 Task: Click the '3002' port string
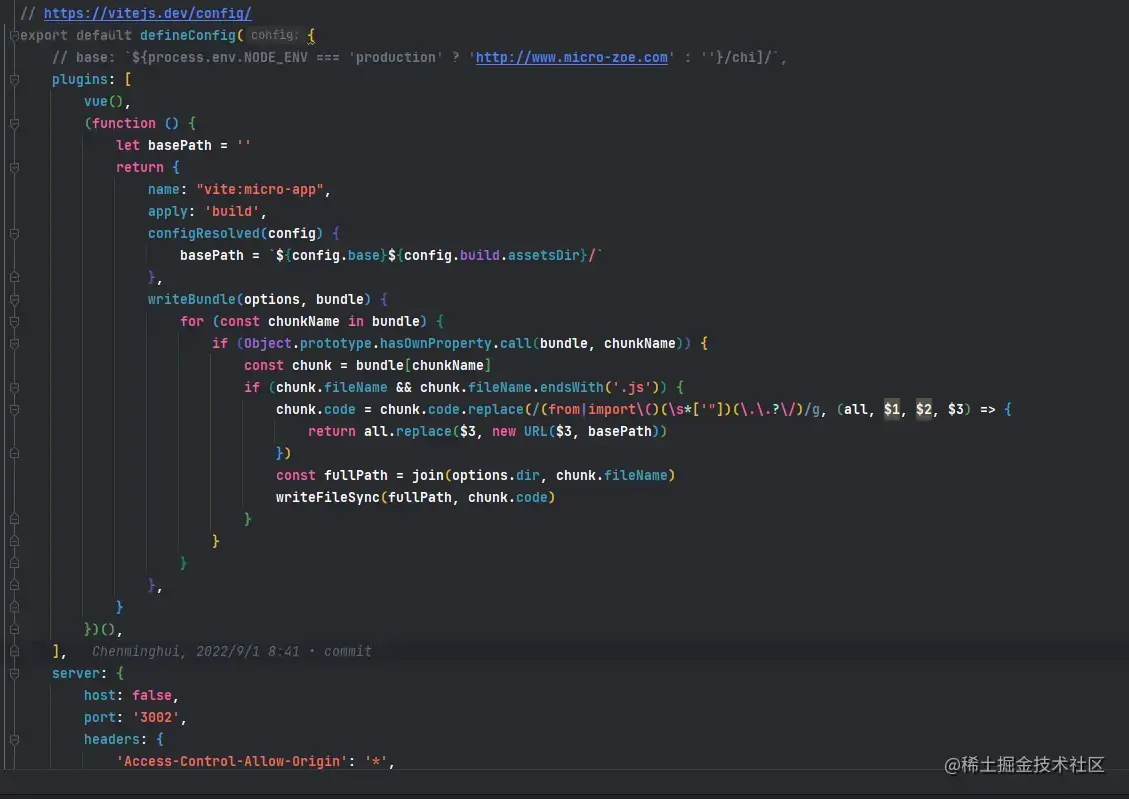pos(156,718)
